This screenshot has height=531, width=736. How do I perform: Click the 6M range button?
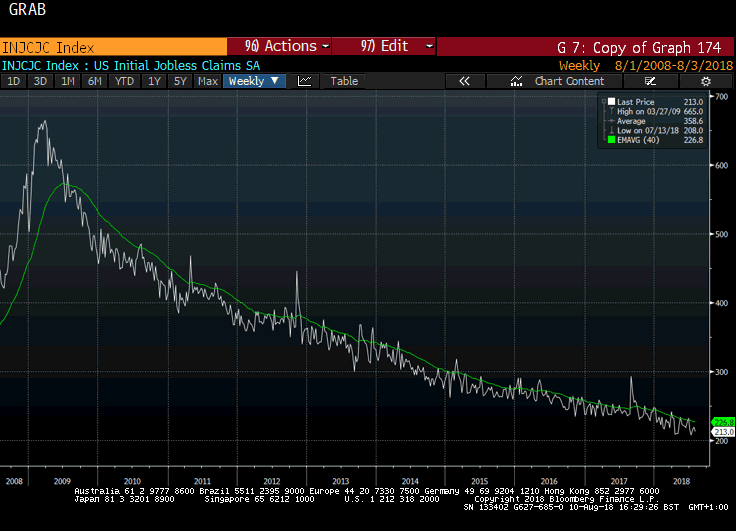(96, 81)
